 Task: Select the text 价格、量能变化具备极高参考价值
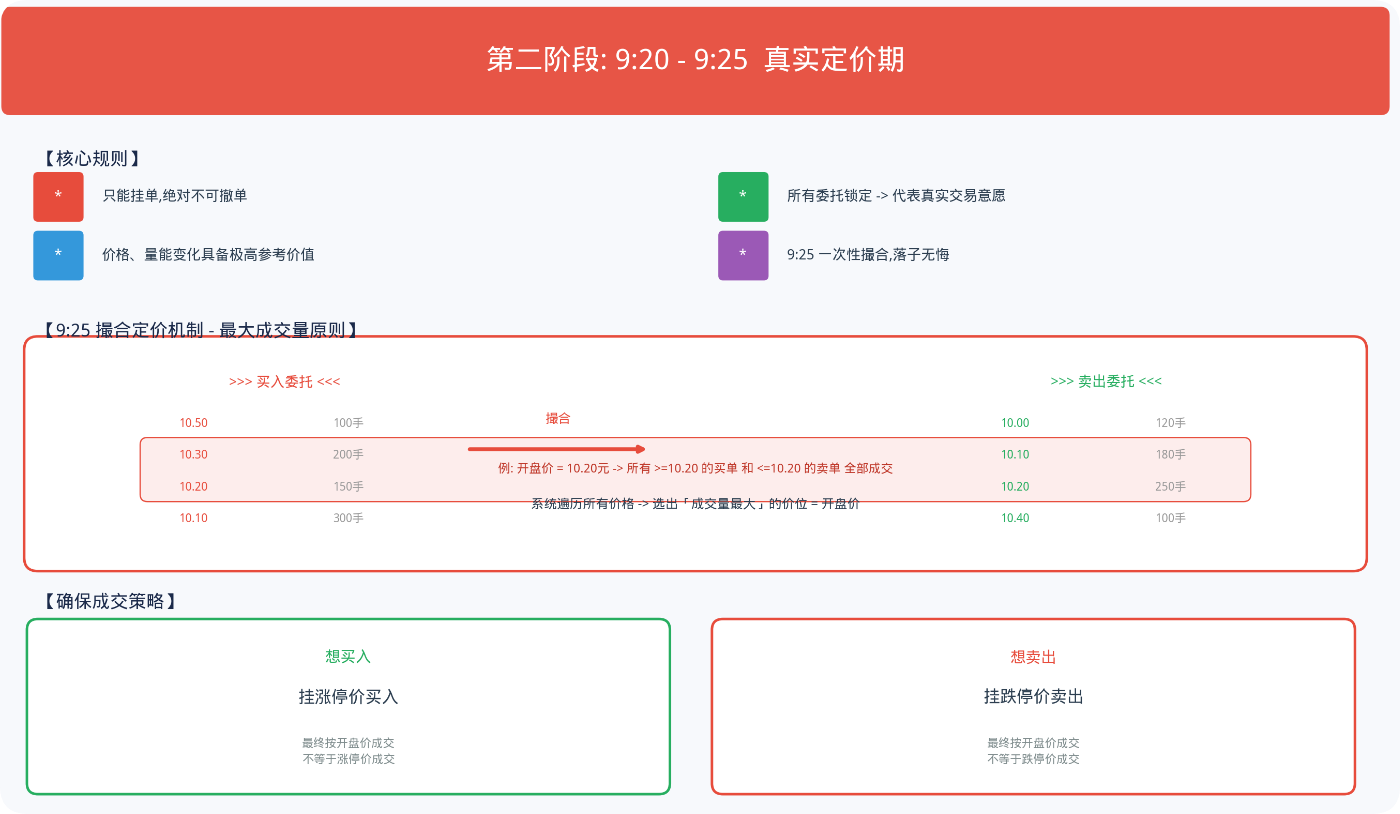[x=209, y=255]
